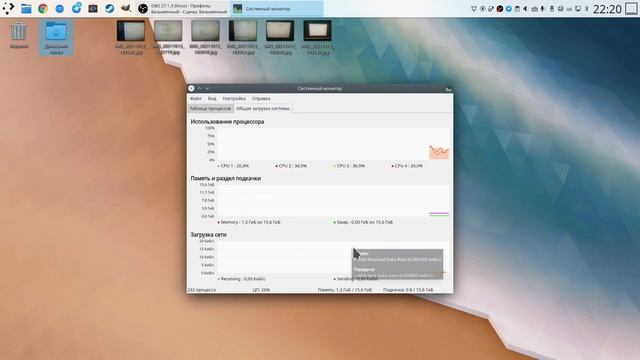Open the volume speaker tray icon
The image size is (640, 360).
[x=525, y=9]
